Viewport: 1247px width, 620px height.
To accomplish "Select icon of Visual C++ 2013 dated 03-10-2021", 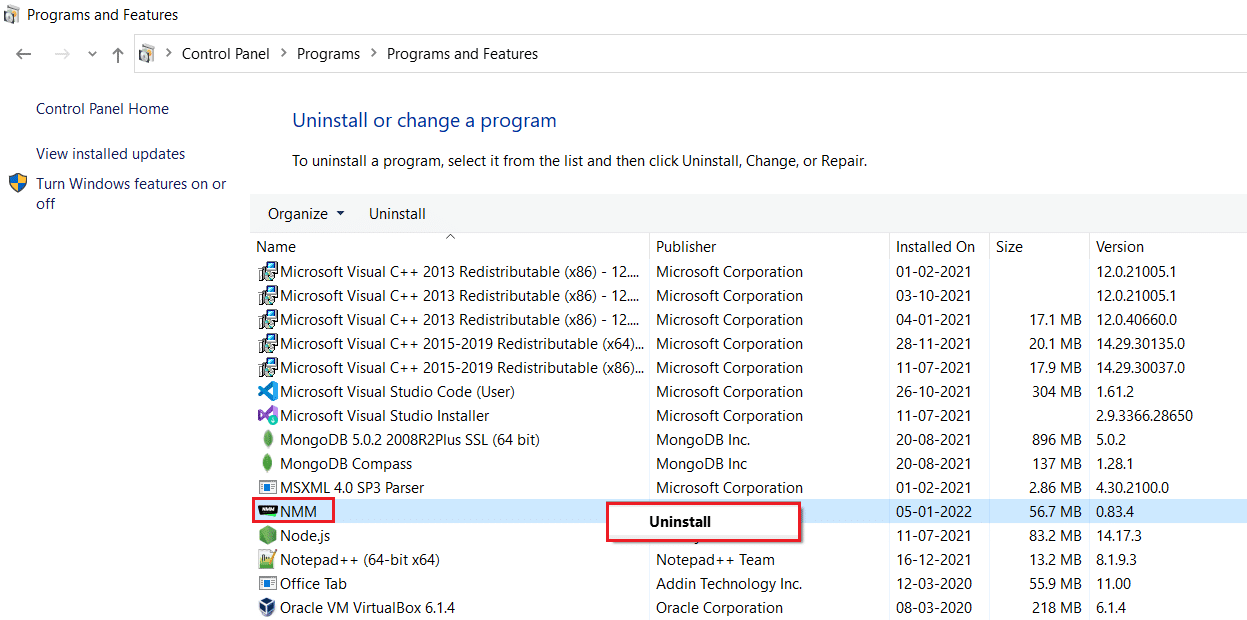I will (x=267, y=295).
